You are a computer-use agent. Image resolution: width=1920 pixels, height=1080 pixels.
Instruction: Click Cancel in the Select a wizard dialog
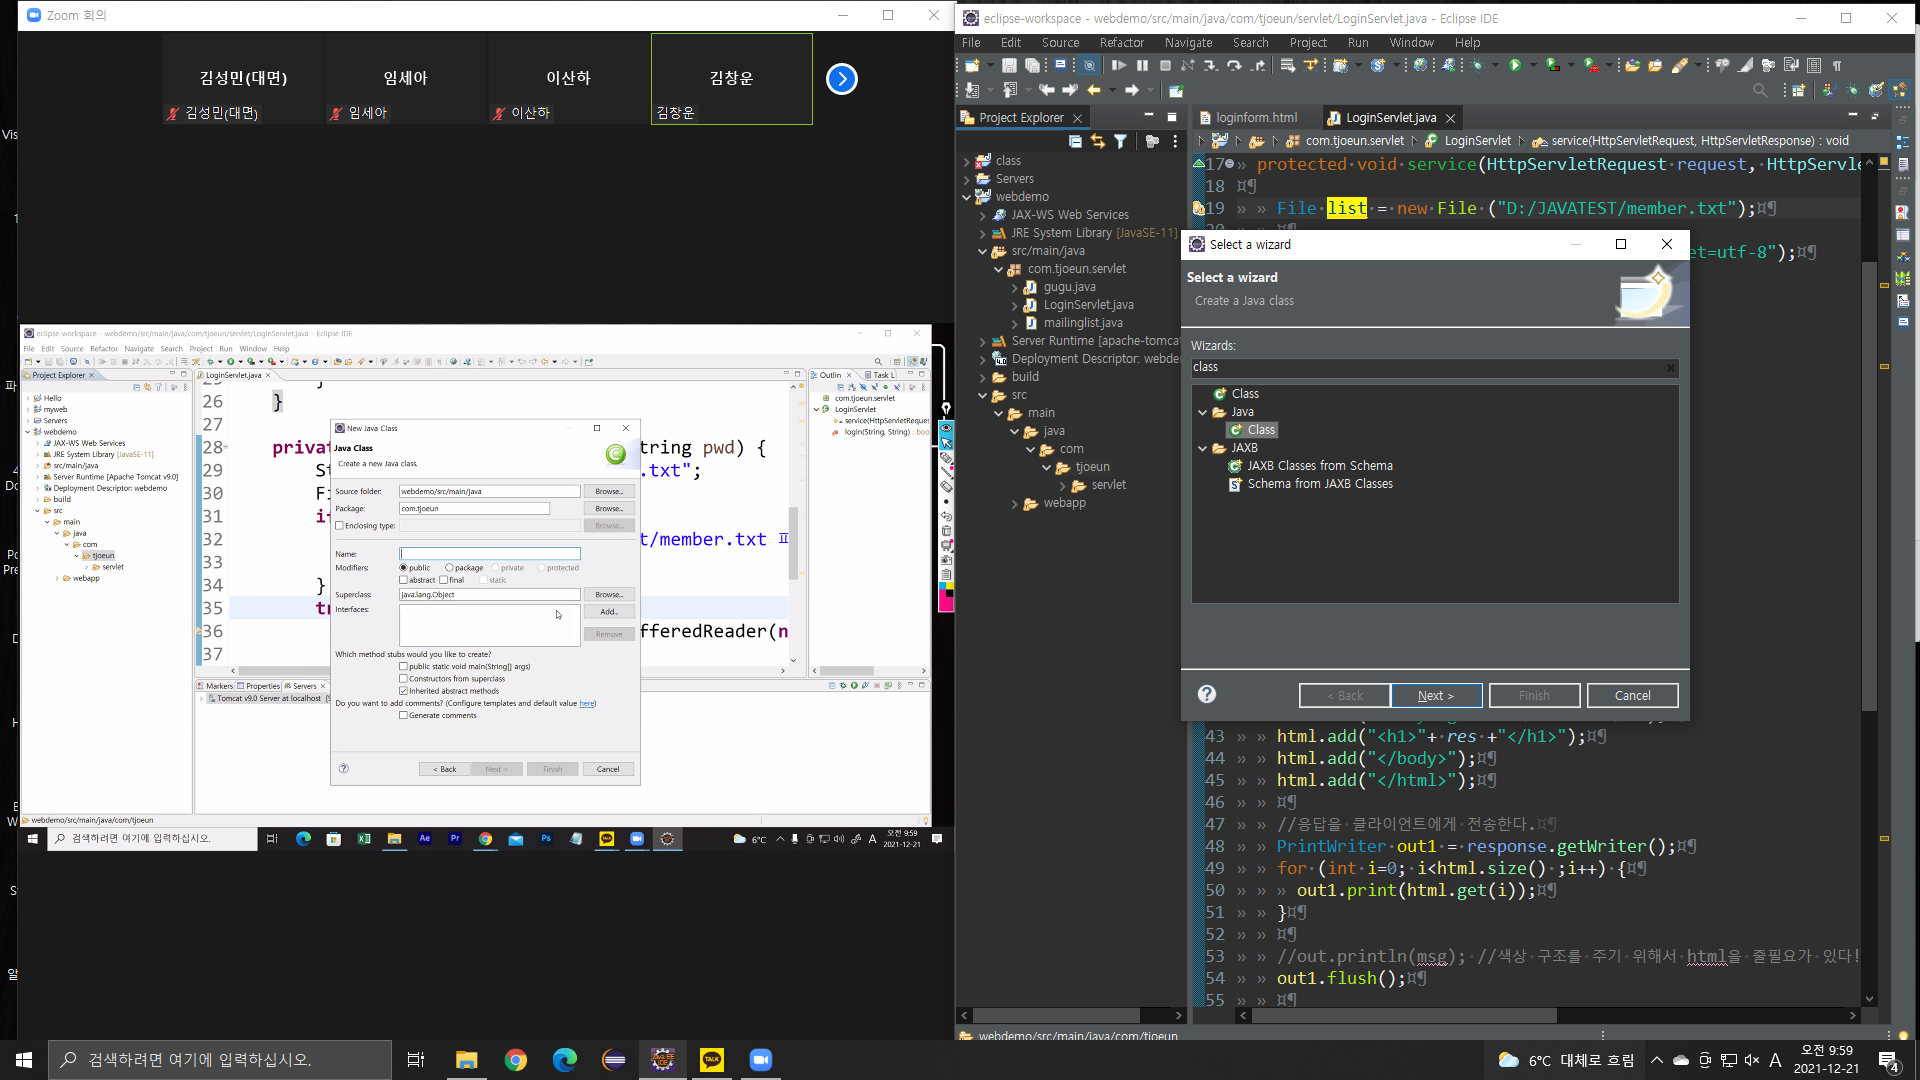(1632, 695)
